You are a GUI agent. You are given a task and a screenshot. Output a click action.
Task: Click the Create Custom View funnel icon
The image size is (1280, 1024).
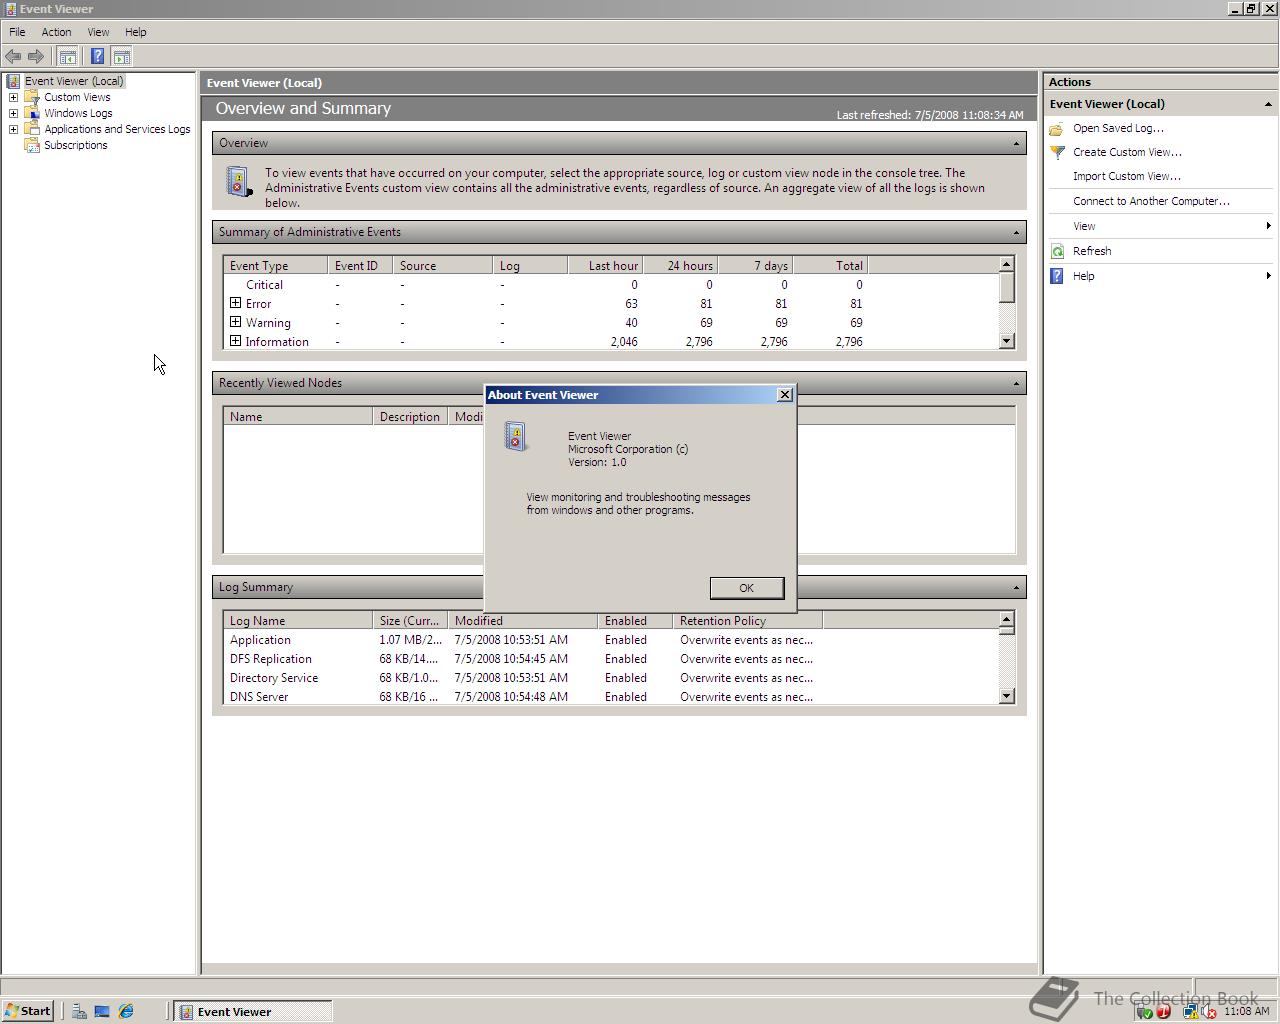click(1057, 152)
